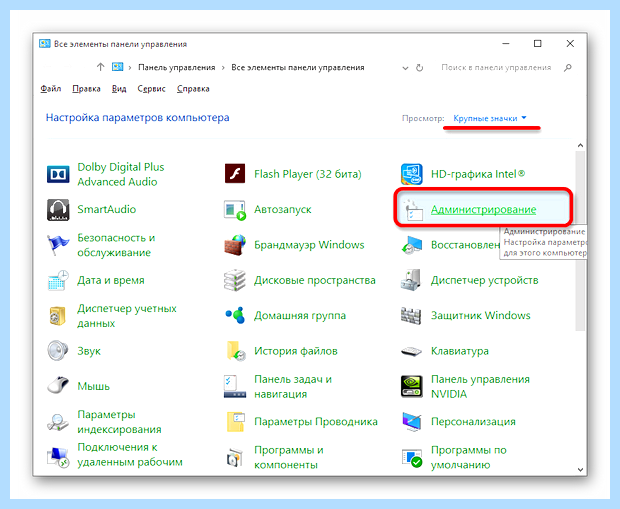This screenshot has height=509, width=620.
Task: Expand the Крупные значки view dropdown
Action: coord(490,118)
